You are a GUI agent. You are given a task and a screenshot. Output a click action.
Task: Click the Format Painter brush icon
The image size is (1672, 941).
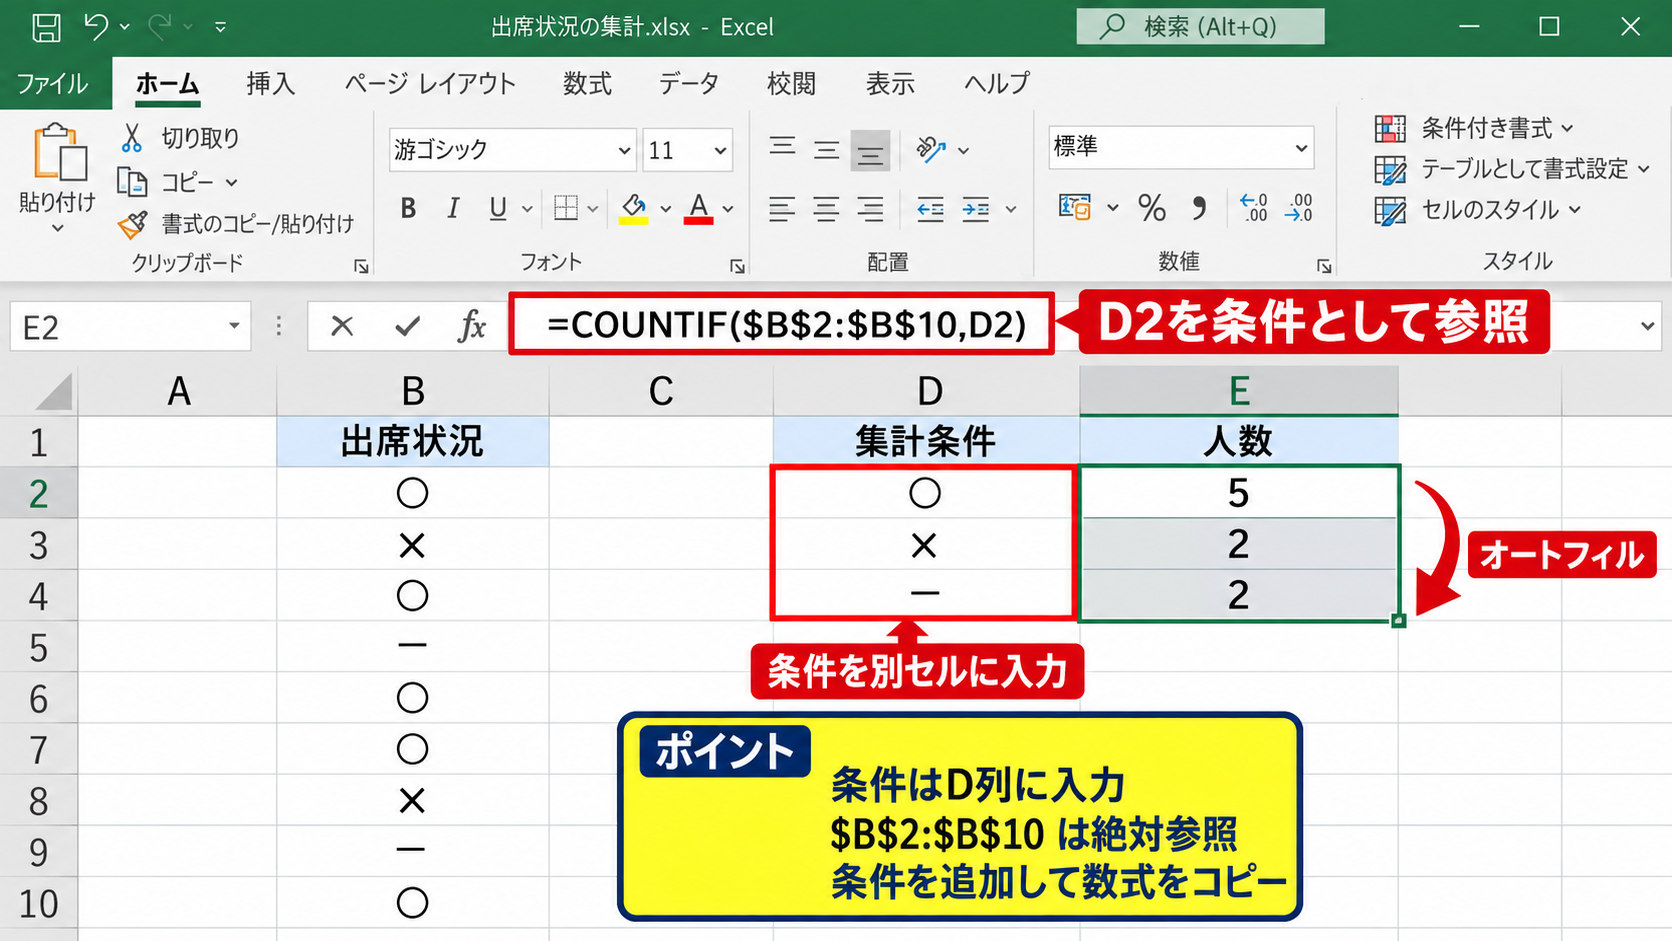click(132, 224)
